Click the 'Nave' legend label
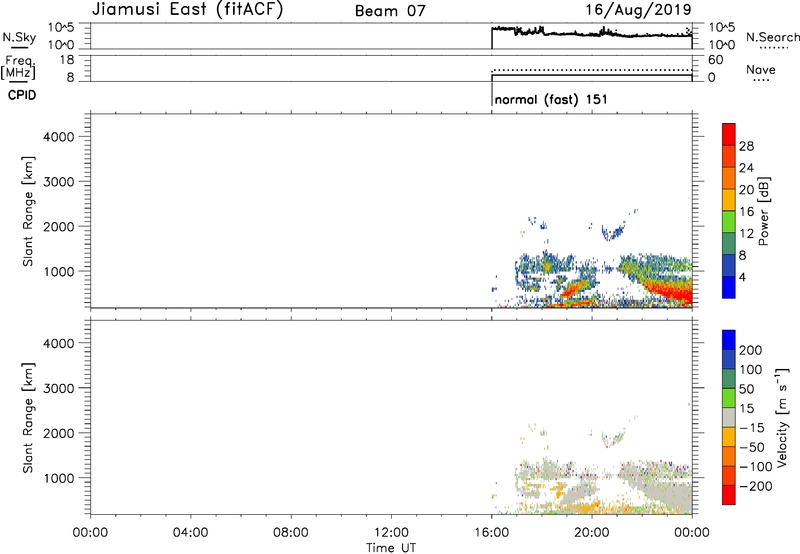 pyautogui.click(x=760, y=69)
